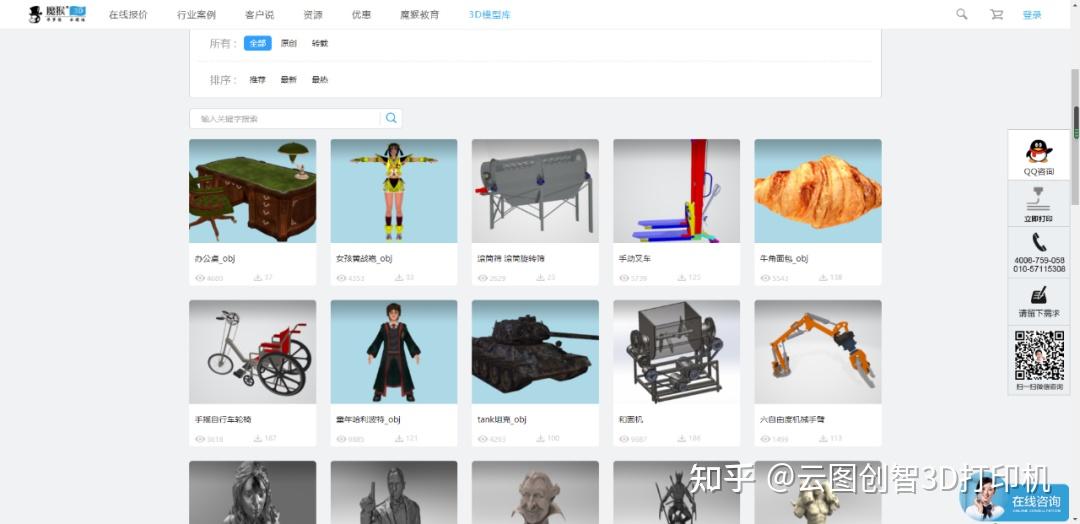The image size is (1080, 524).
Task: Click the 和面机 title text
Action: (631, 419)
